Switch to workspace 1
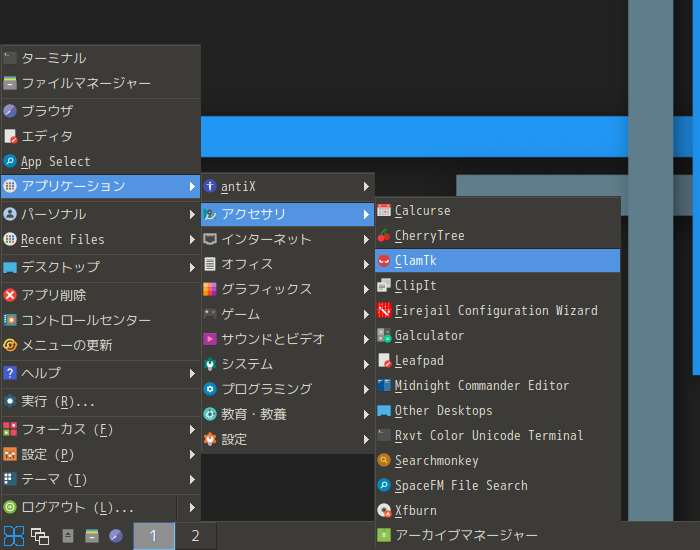Image resolution: width=700 pixels, height=550 pixels. [154, 536]
